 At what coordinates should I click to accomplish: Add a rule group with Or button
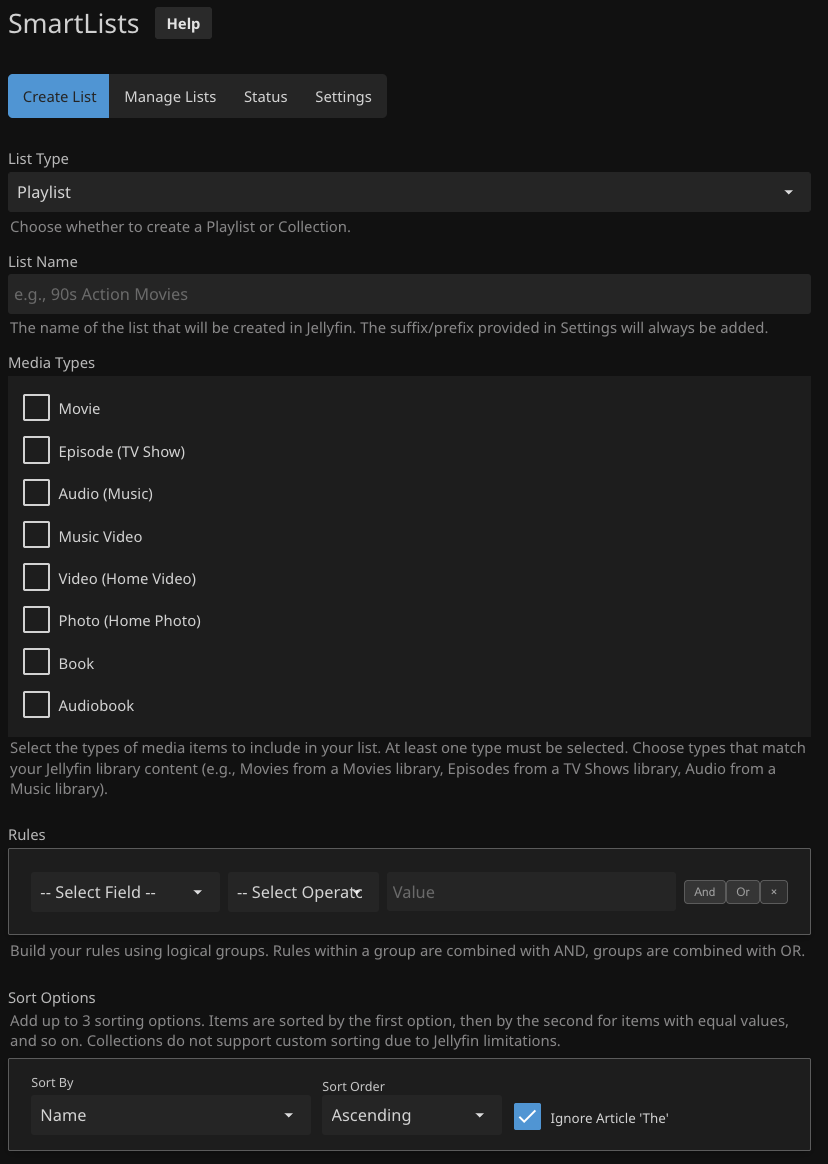tap(743, 892)
